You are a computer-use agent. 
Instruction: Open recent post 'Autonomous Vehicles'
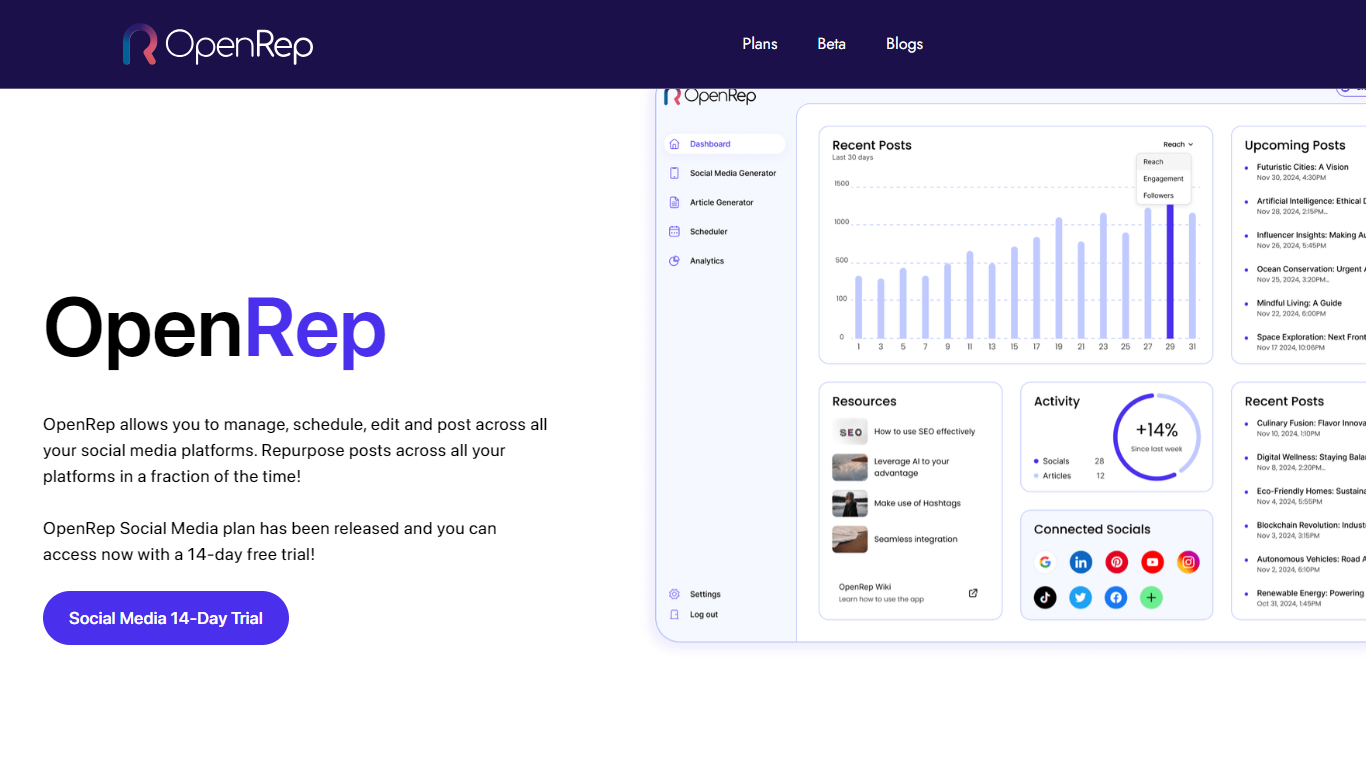click(x=1311, y=559)
